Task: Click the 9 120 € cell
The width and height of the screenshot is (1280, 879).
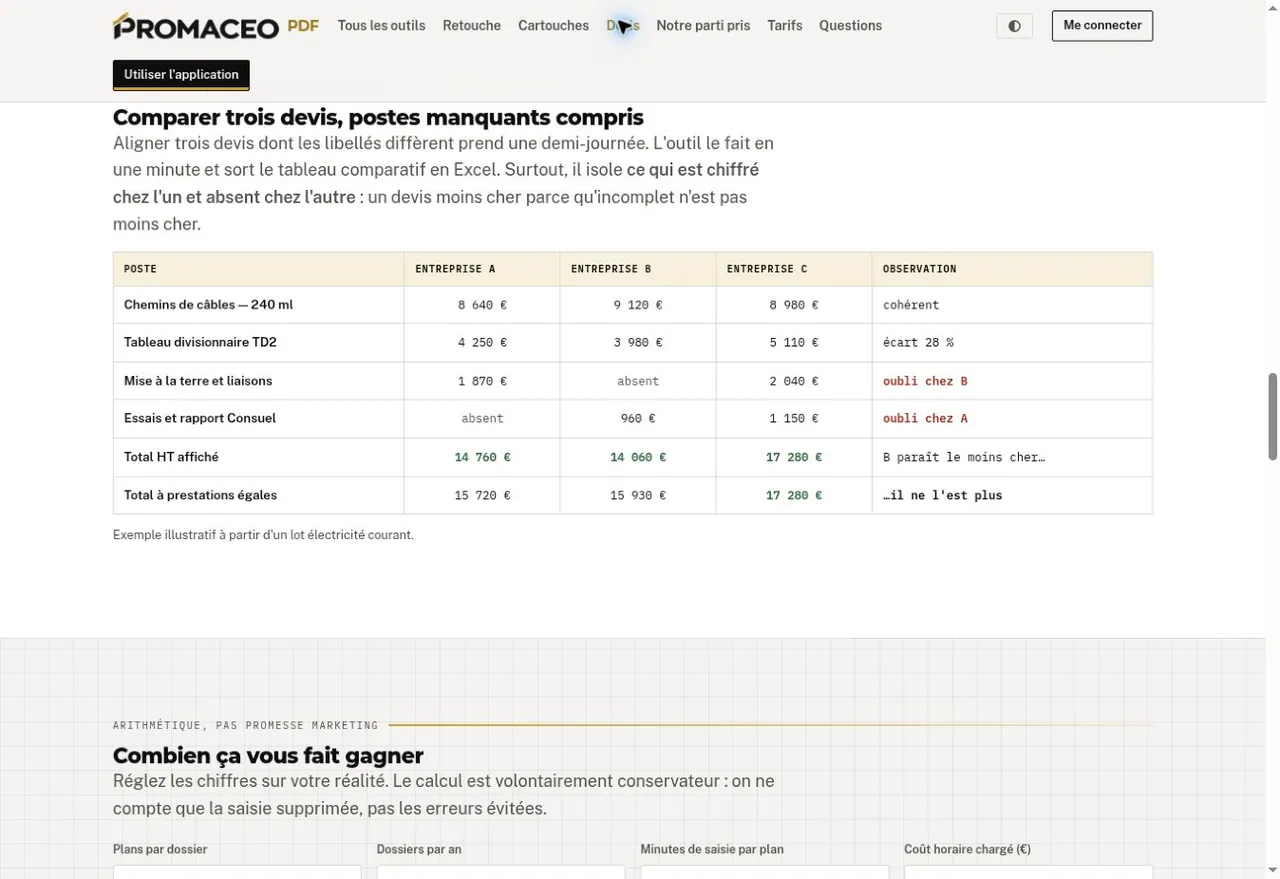Action: pos(638,305)
